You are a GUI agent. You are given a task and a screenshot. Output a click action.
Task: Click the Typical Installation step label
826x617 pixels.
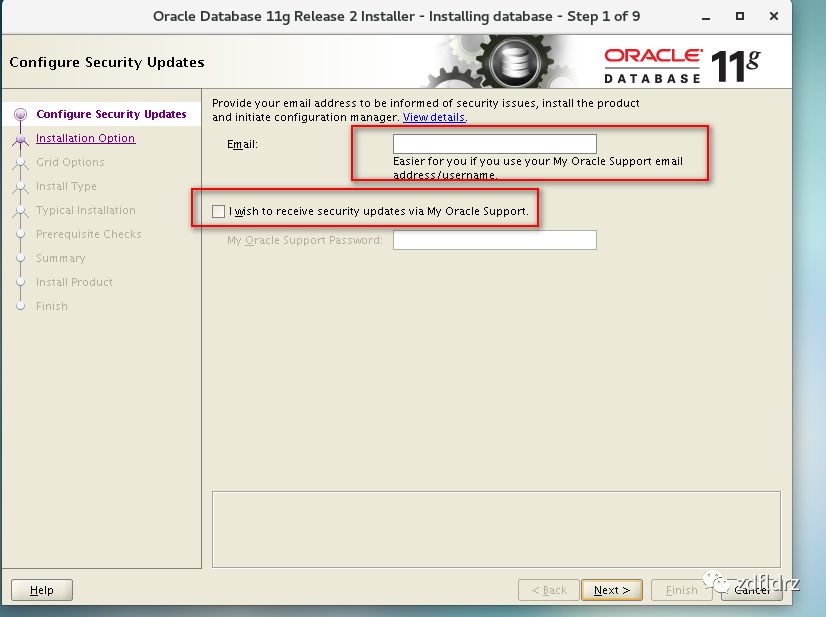86,210
